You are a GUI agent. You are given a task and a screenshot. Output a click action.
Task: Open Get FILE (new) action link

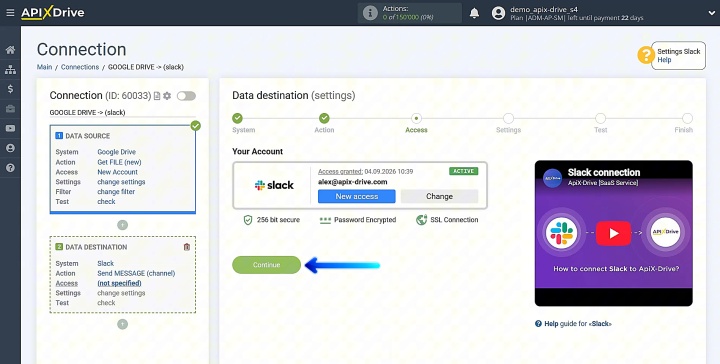point(119,162)
